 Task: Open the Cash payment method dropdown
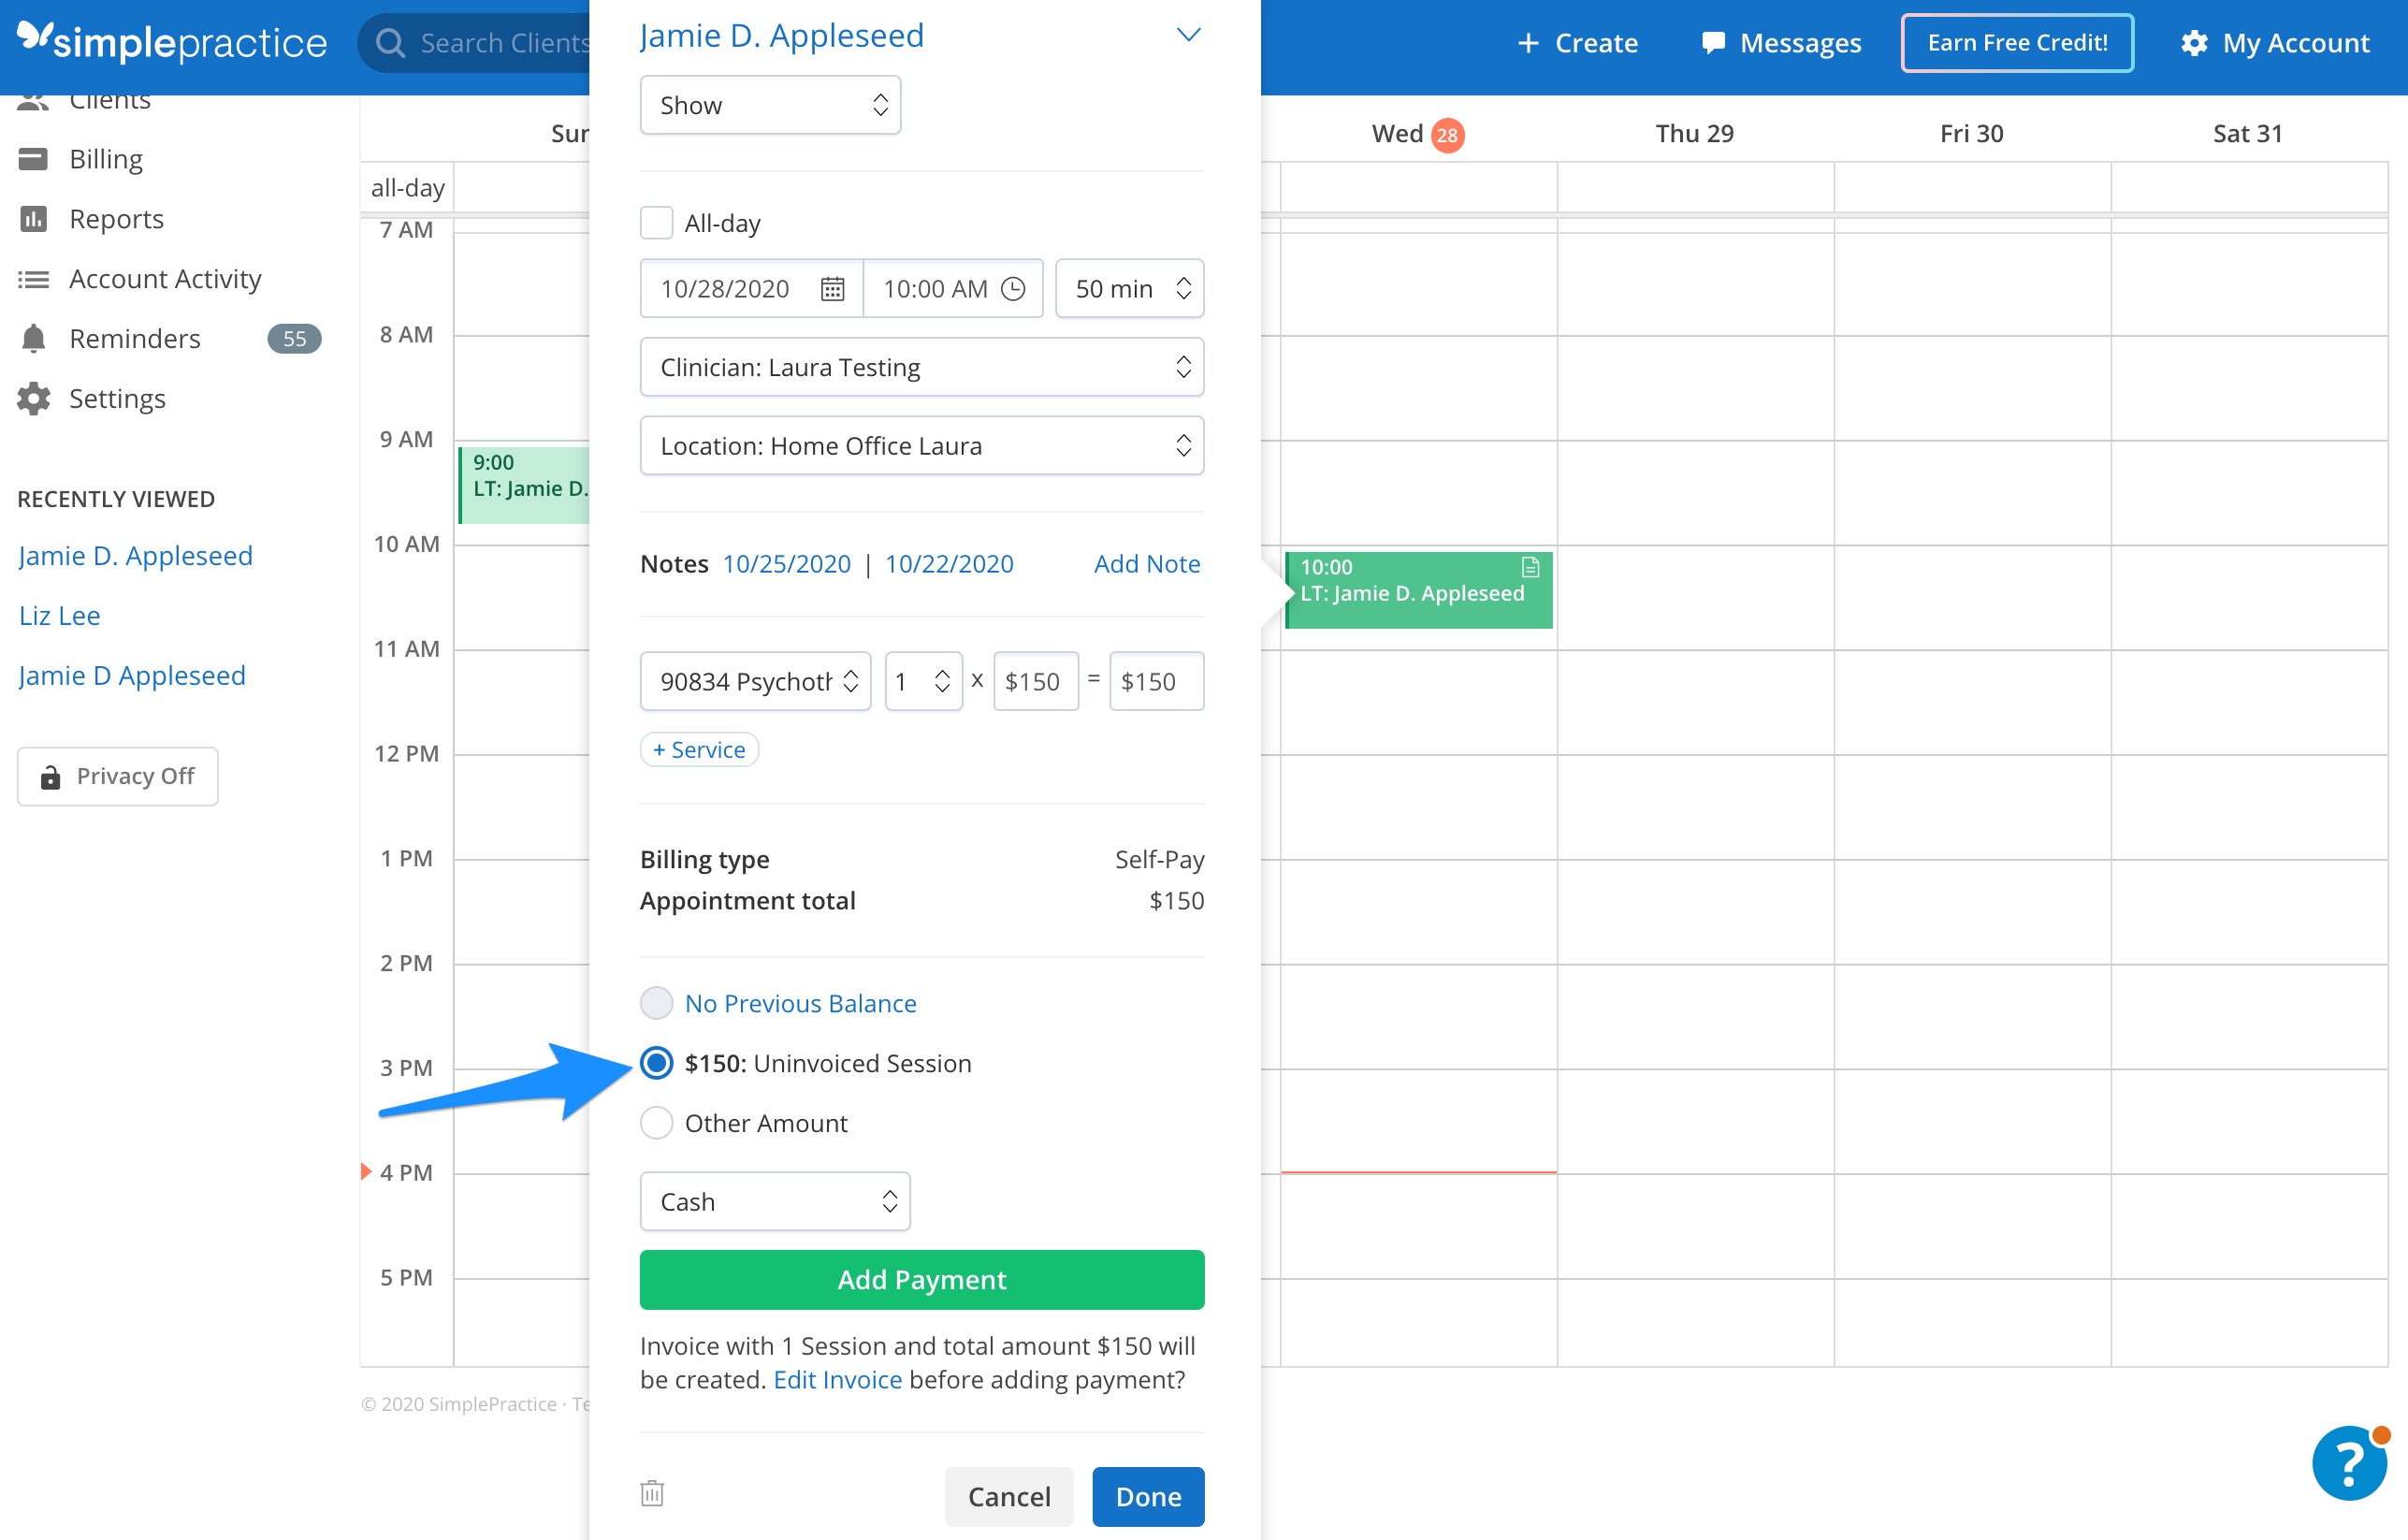point(775,1201)
